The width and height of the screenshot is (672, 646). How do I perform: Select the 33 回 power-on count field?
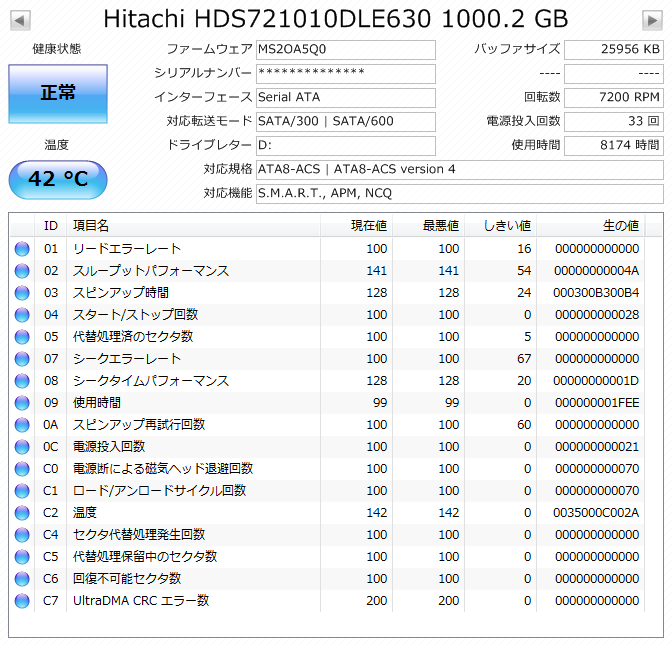614,122
